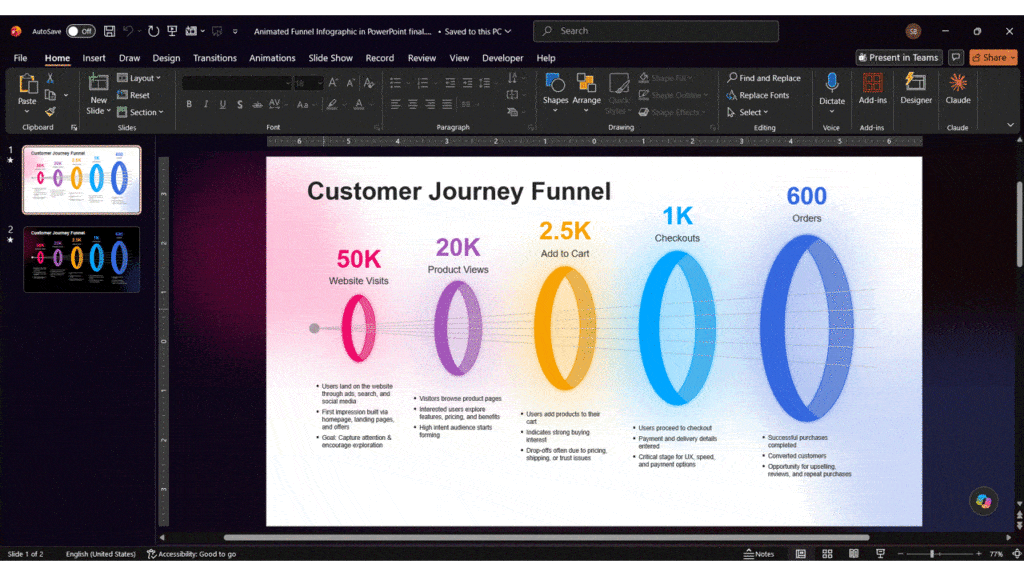This screenshot has width=1024, height=576.
Task: Click the Copilot icon on slide corner
Action: 984,501
